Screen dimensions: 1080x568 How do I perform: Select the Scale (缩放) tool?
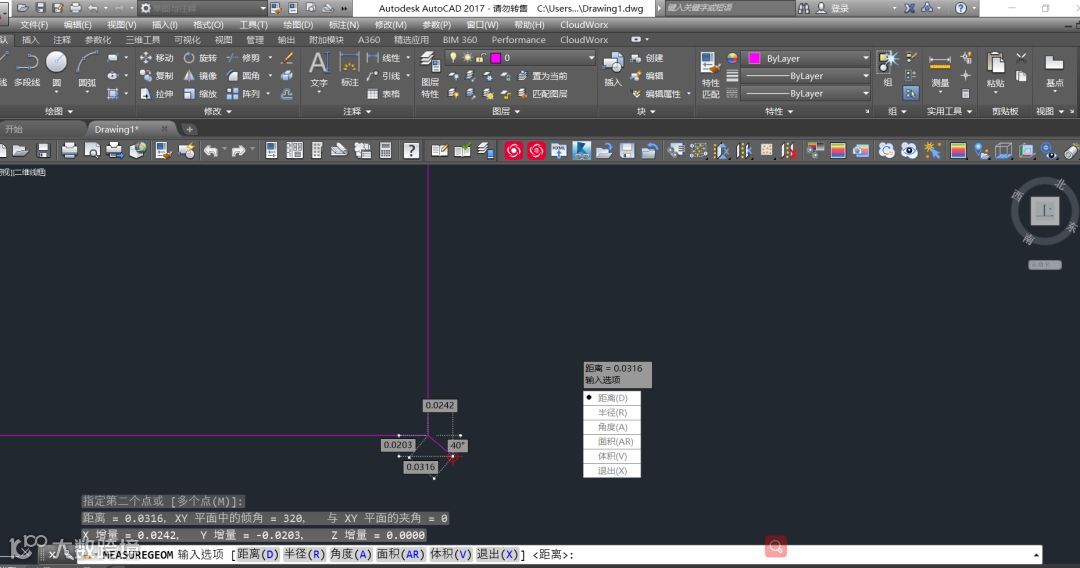coord(200,94)
